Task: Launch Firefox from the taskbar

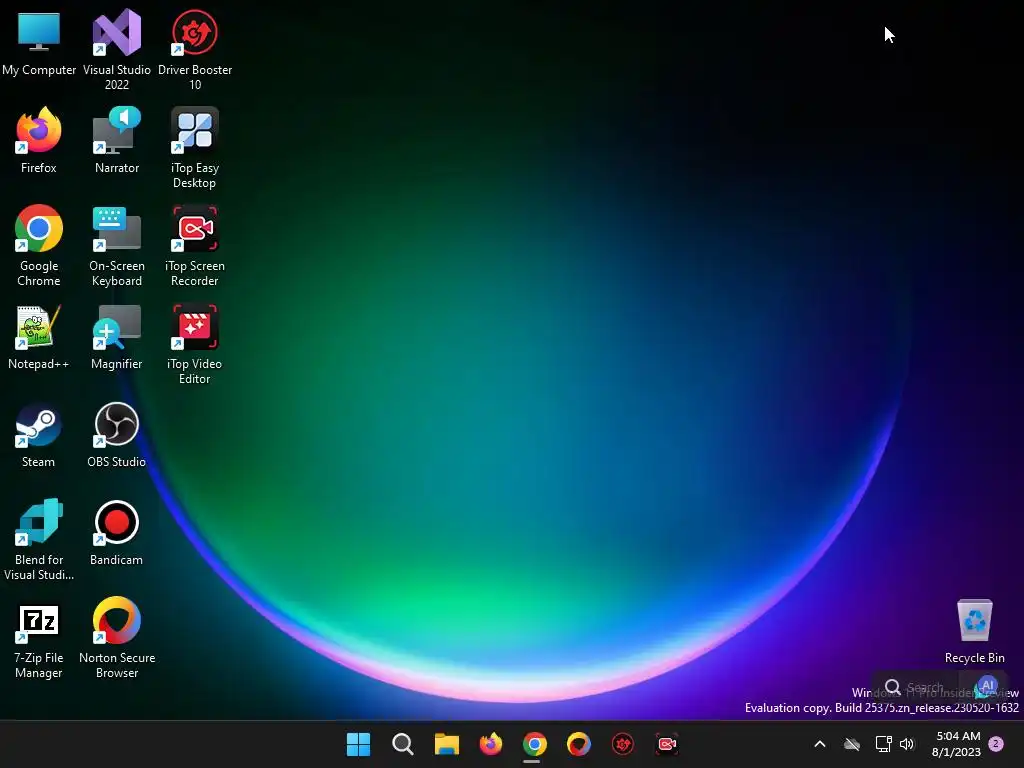Action: tap(490, 744)
